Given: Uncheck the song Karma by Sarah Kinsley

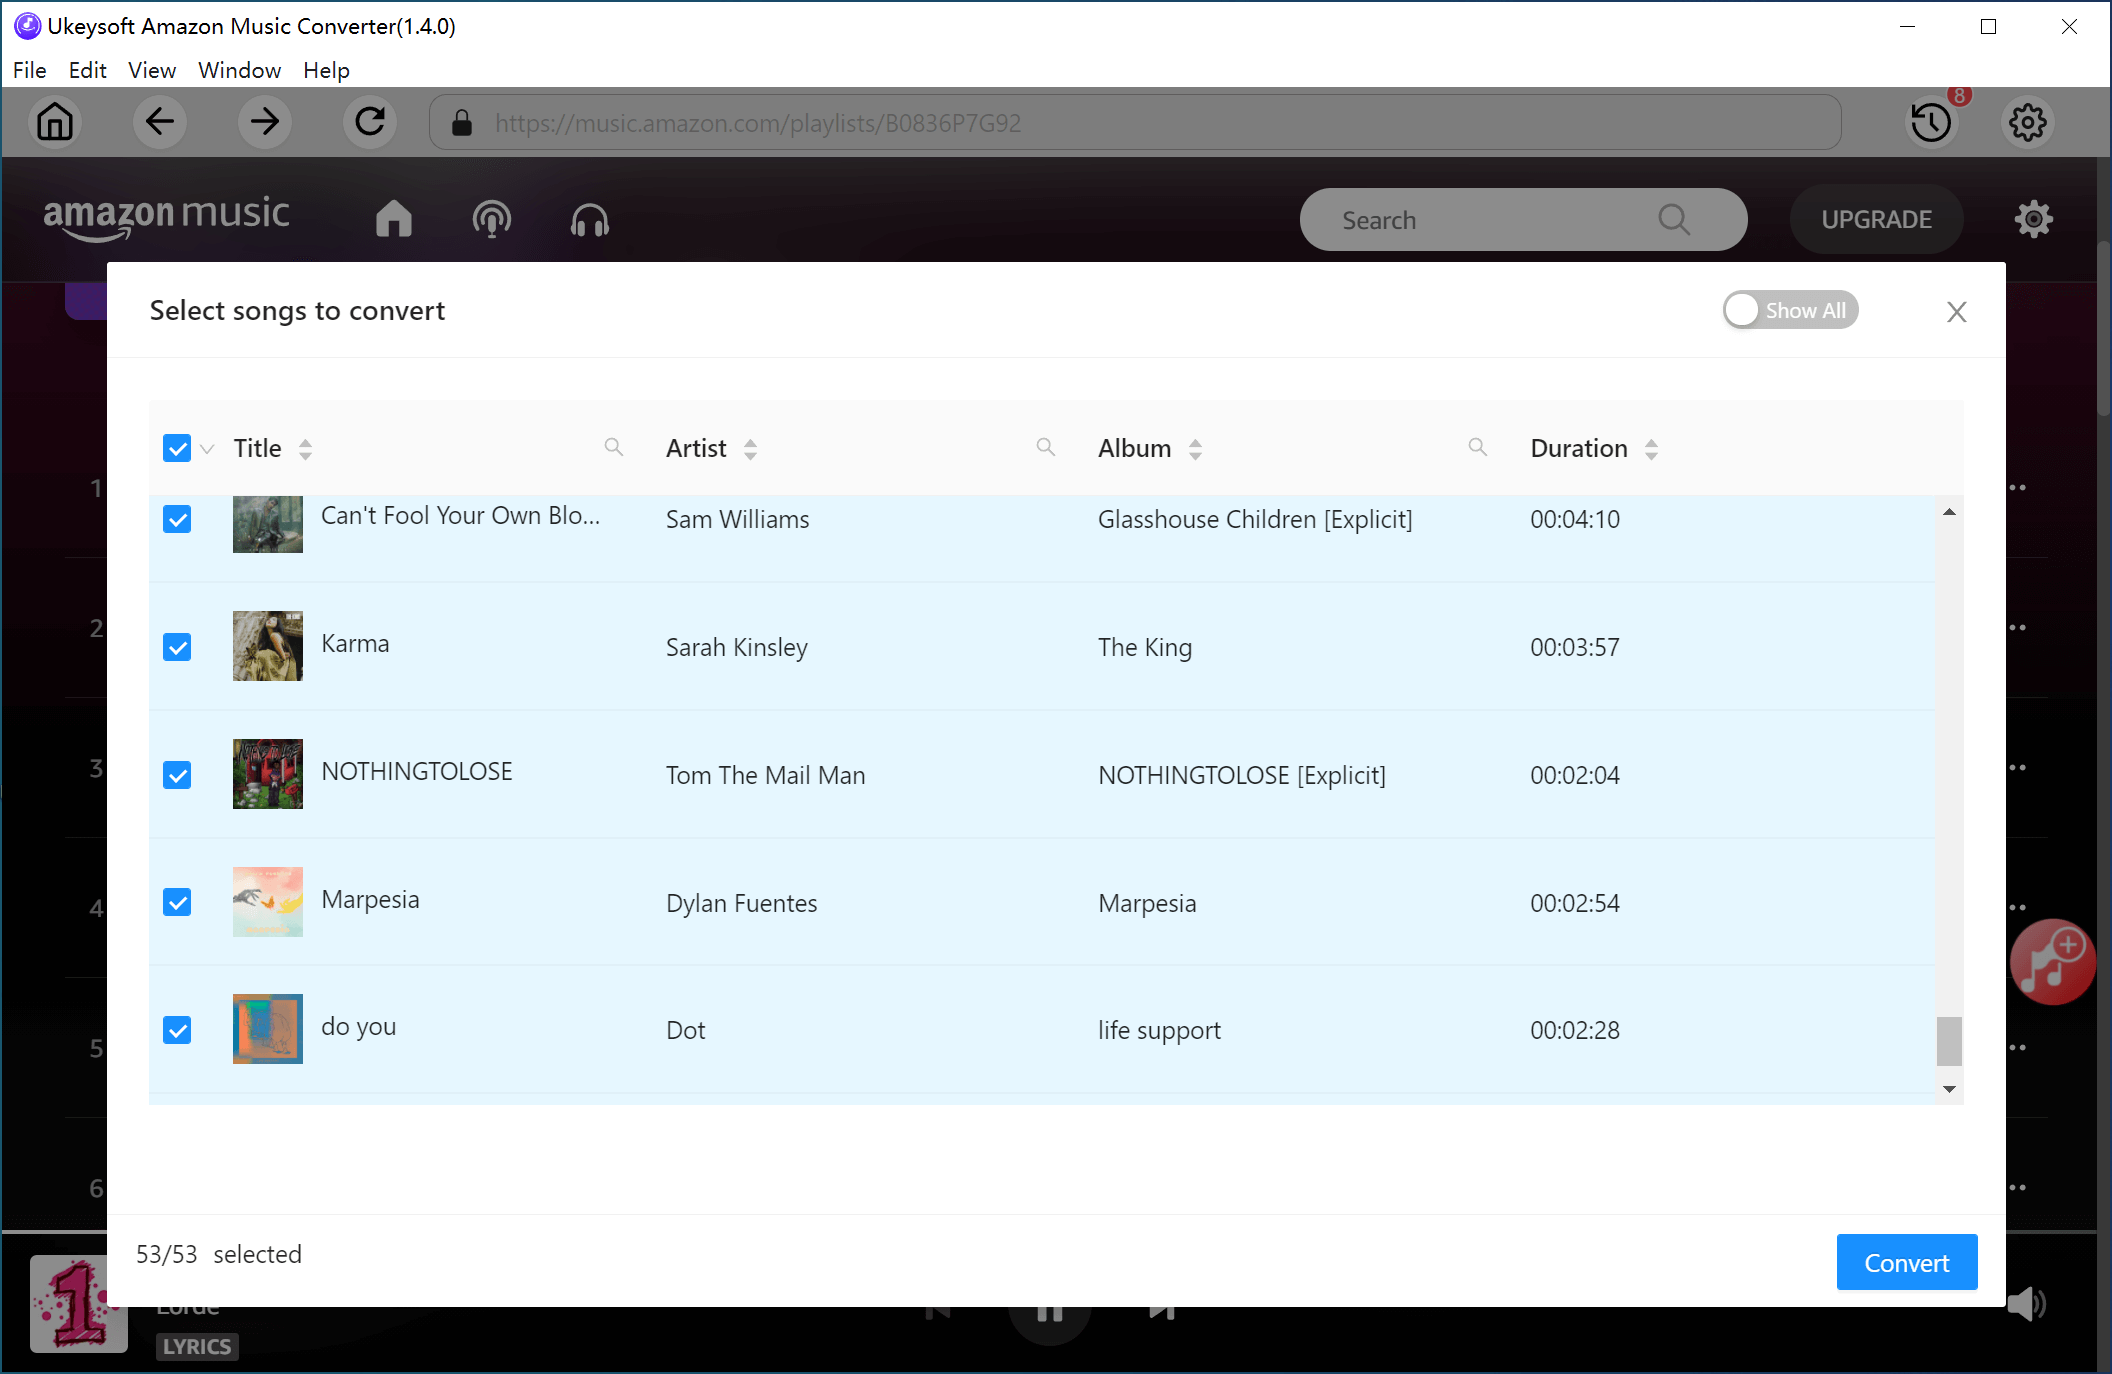Looking at the screenshot, I should (x=177, y=647).
